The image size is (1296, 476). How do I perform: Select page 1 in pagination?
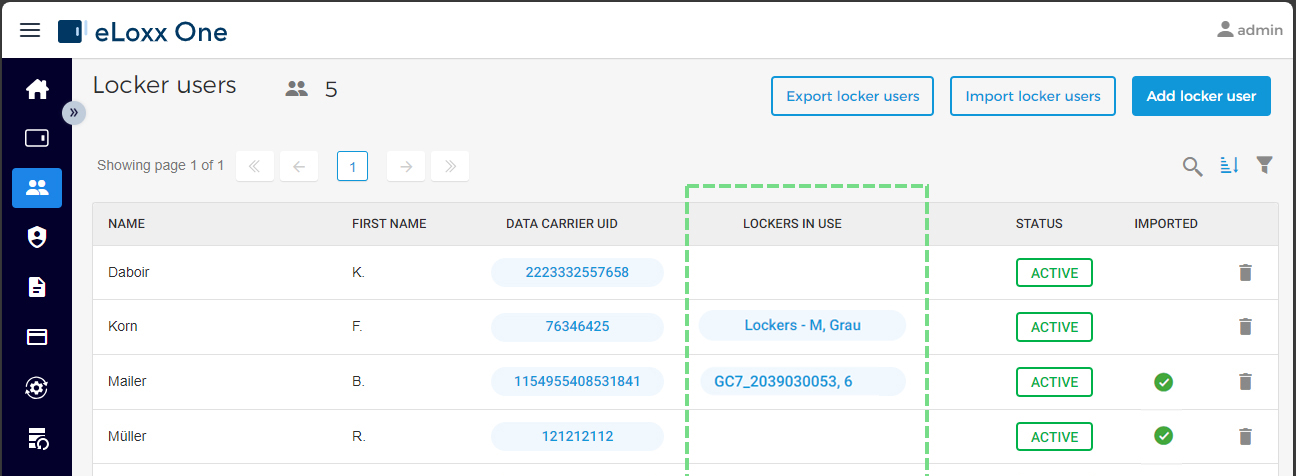tap(352, 166)
